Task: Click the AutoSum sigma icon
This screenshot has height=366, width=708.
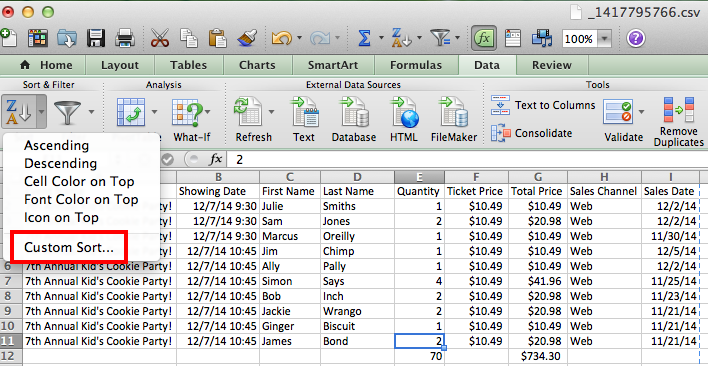Action: point(364,39)
